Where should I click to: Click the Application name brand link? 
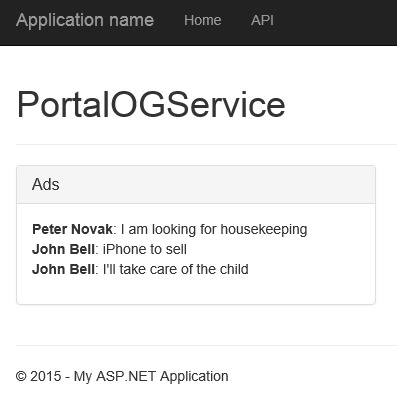point(85,20)
